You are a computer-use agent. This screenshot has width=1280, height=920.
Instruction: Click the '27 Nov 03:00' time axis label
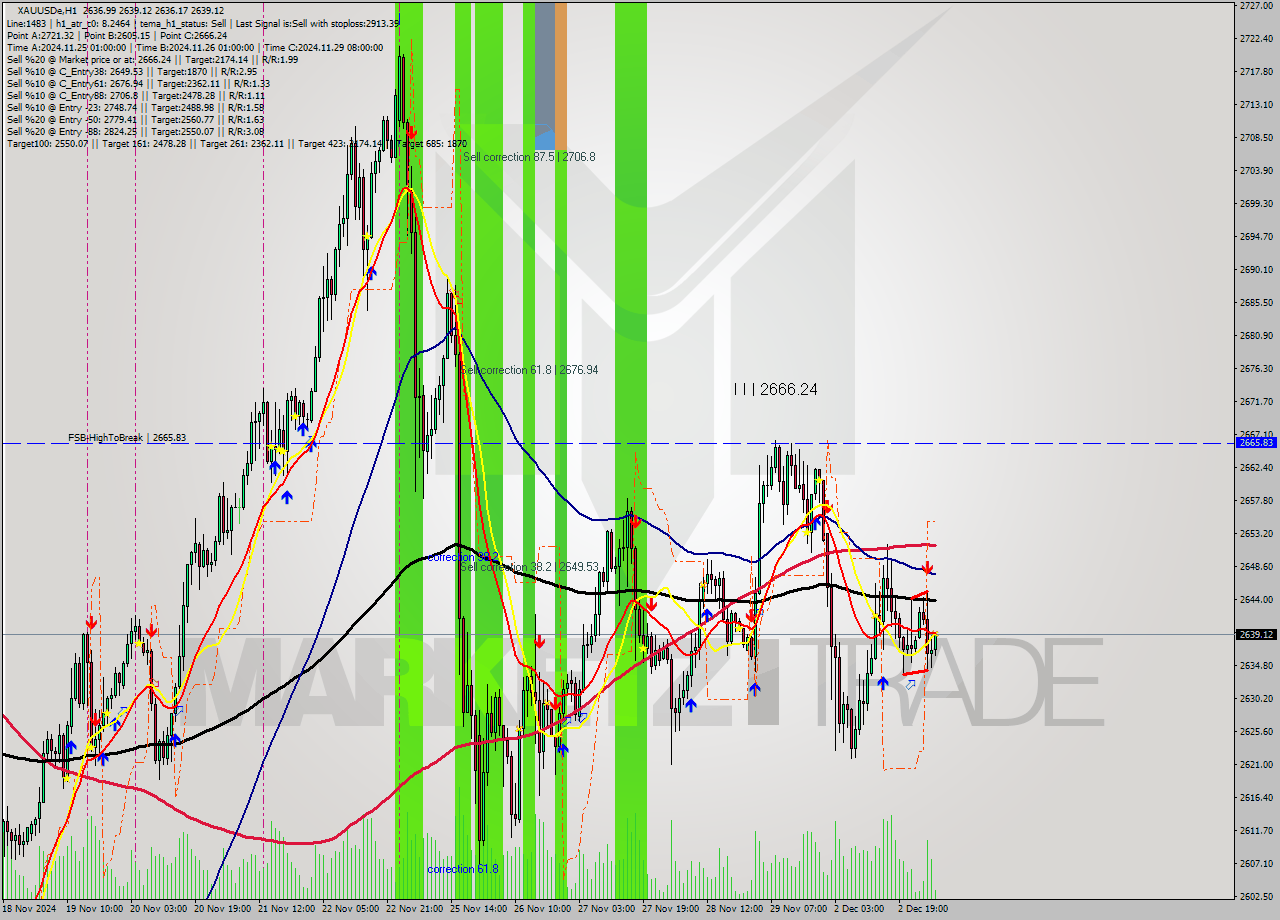pos(606,909)
